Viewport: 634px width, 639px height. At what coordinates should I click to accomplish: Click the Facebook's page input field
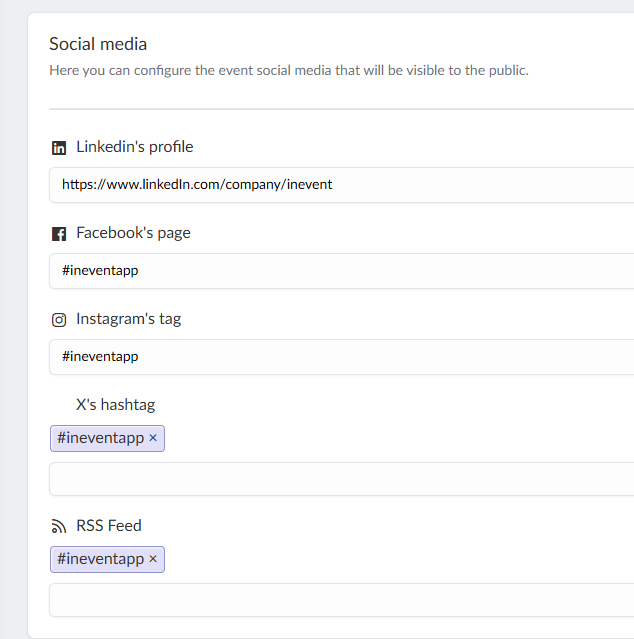[341, 271]
